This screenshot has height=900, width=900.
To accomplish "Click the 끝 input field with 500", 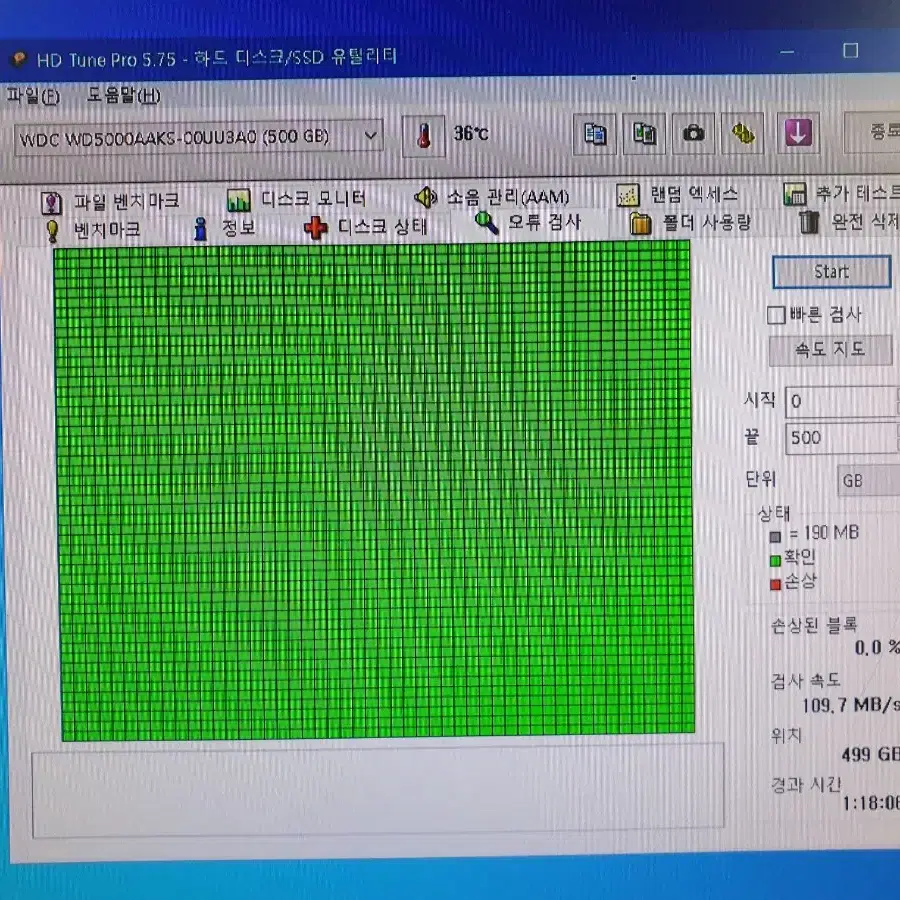I will (x=842, y=438).
